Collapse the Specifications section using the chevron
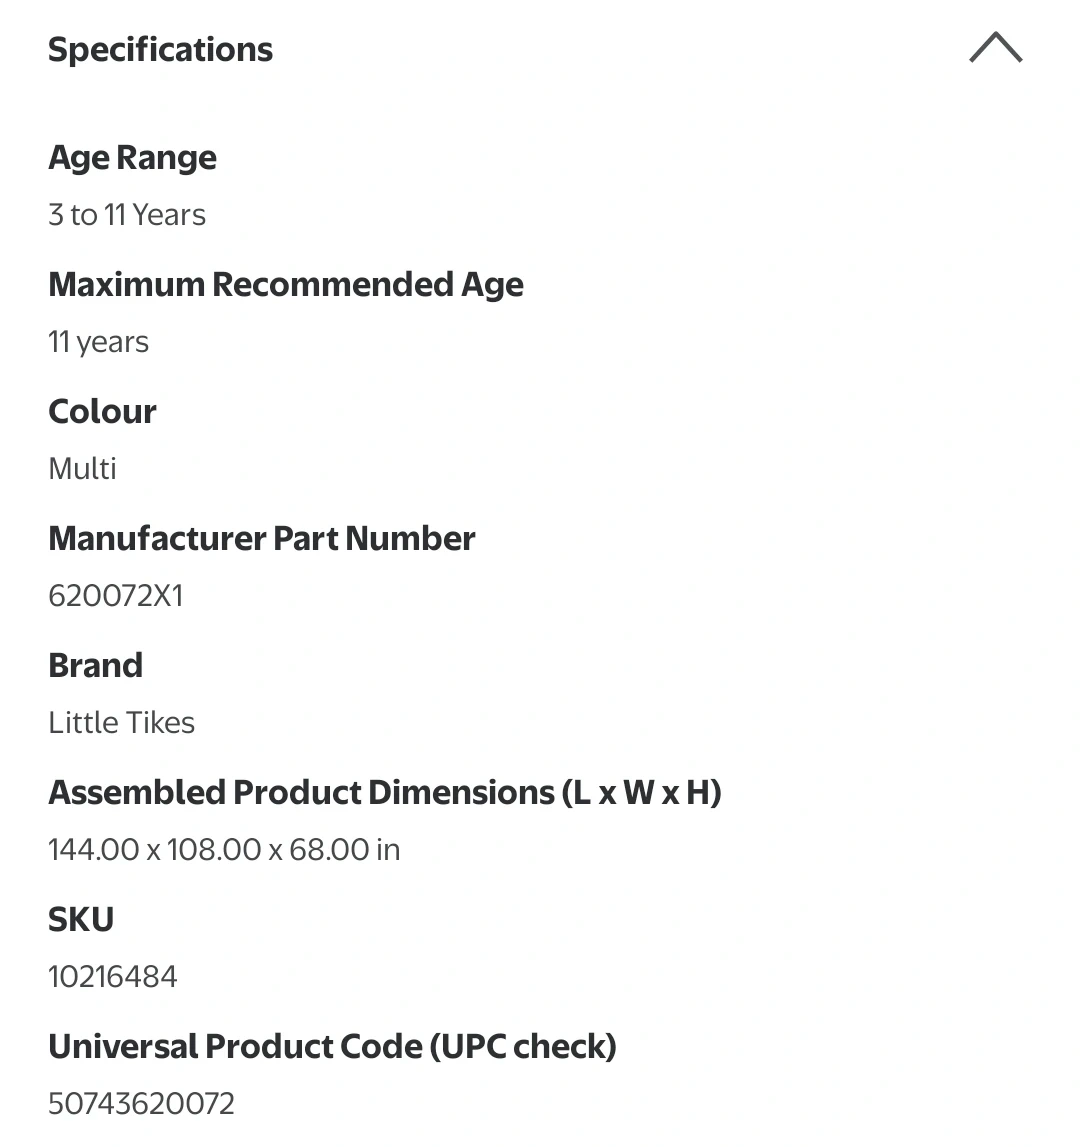This screenshot has height=1147, width=1080. tap(995, 48)
